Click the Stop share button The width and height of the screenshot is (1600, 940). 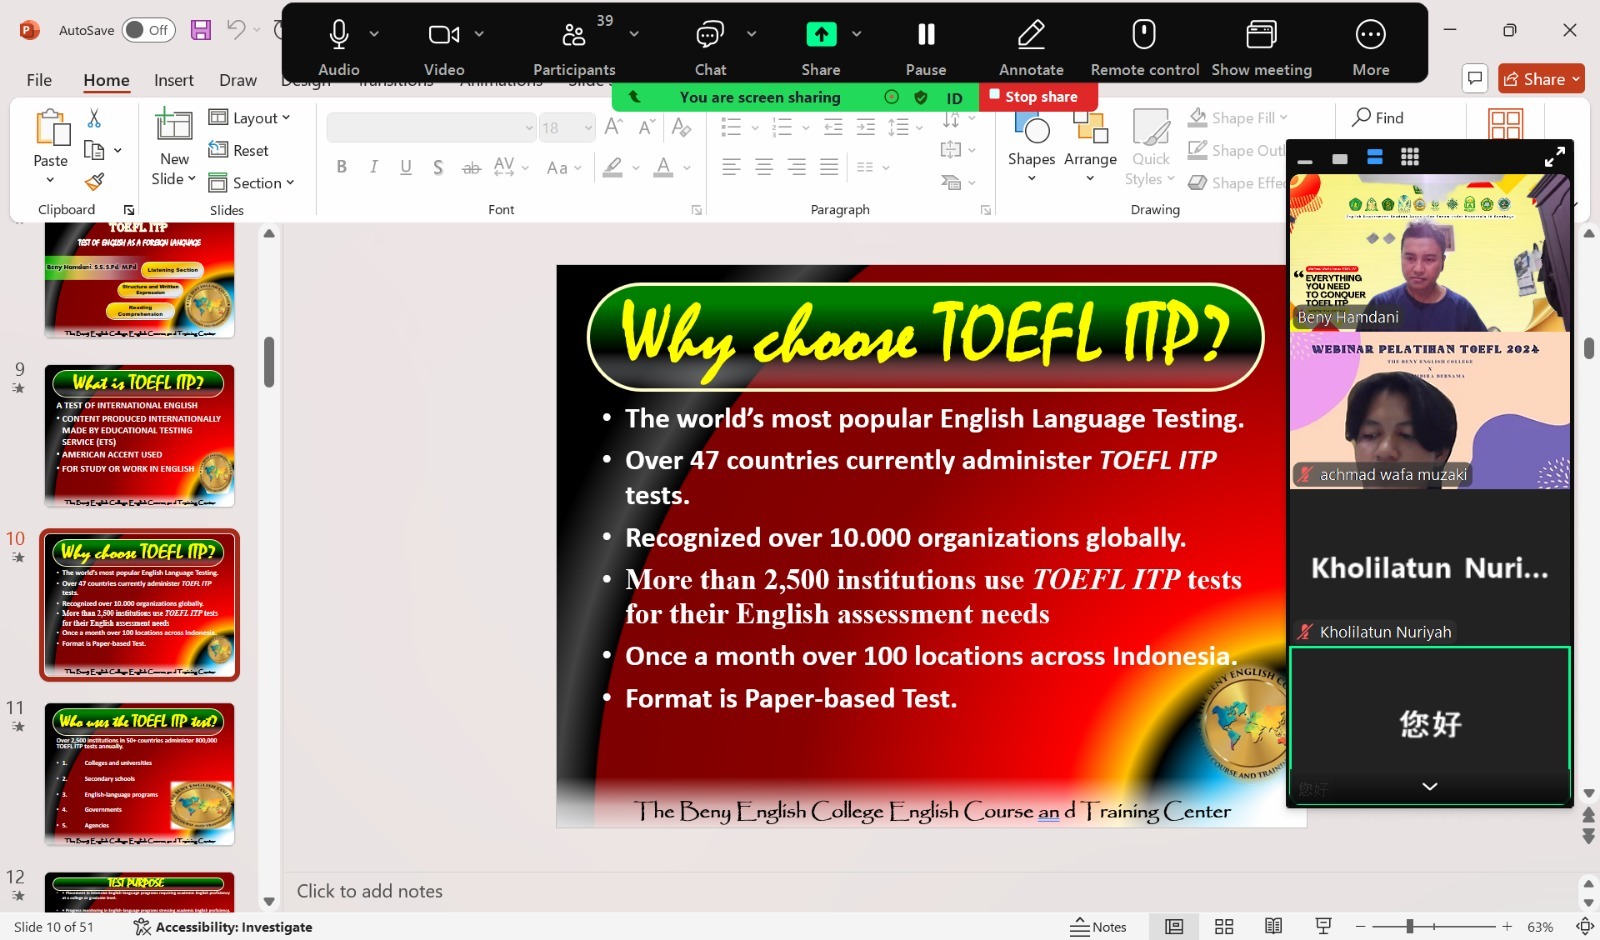point(1038,97)
